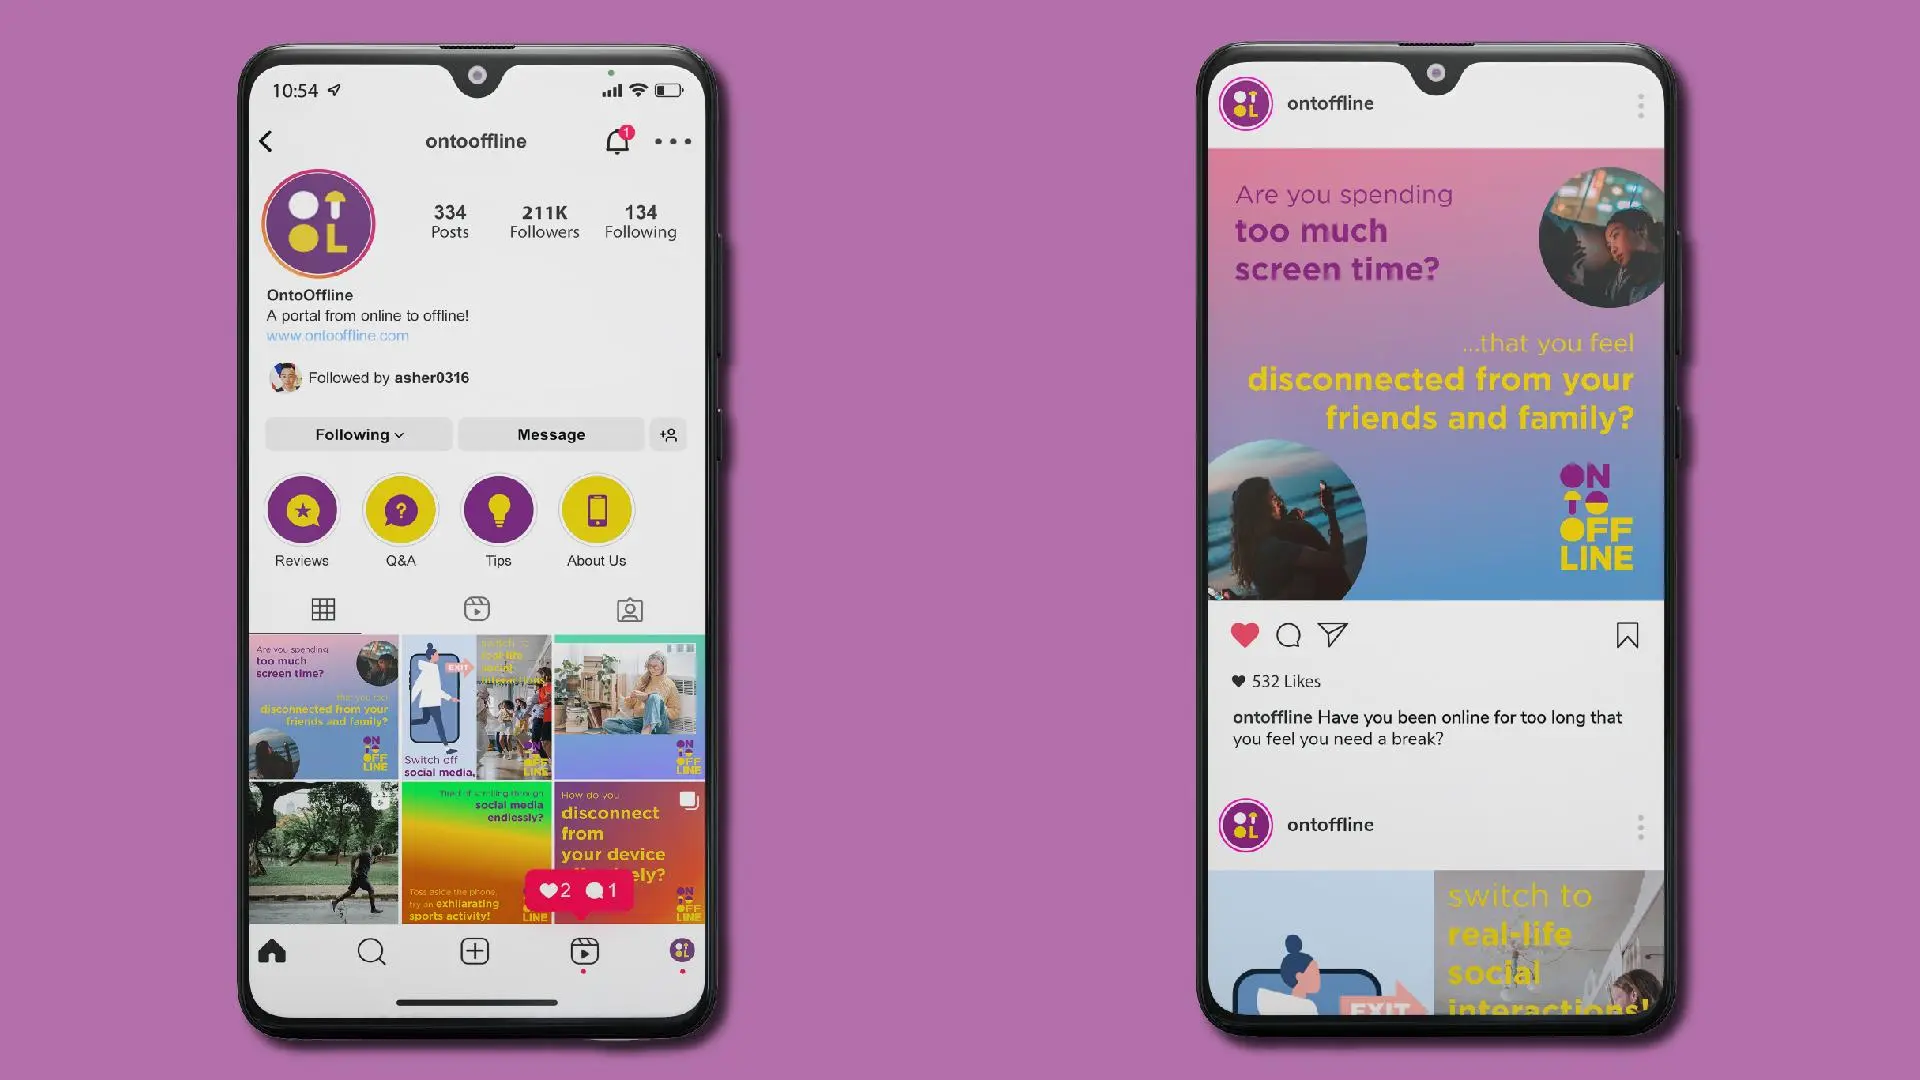Open the three-dot options menu
The height and width of the screenshot is (1080, 1920).
coord(673,141)
